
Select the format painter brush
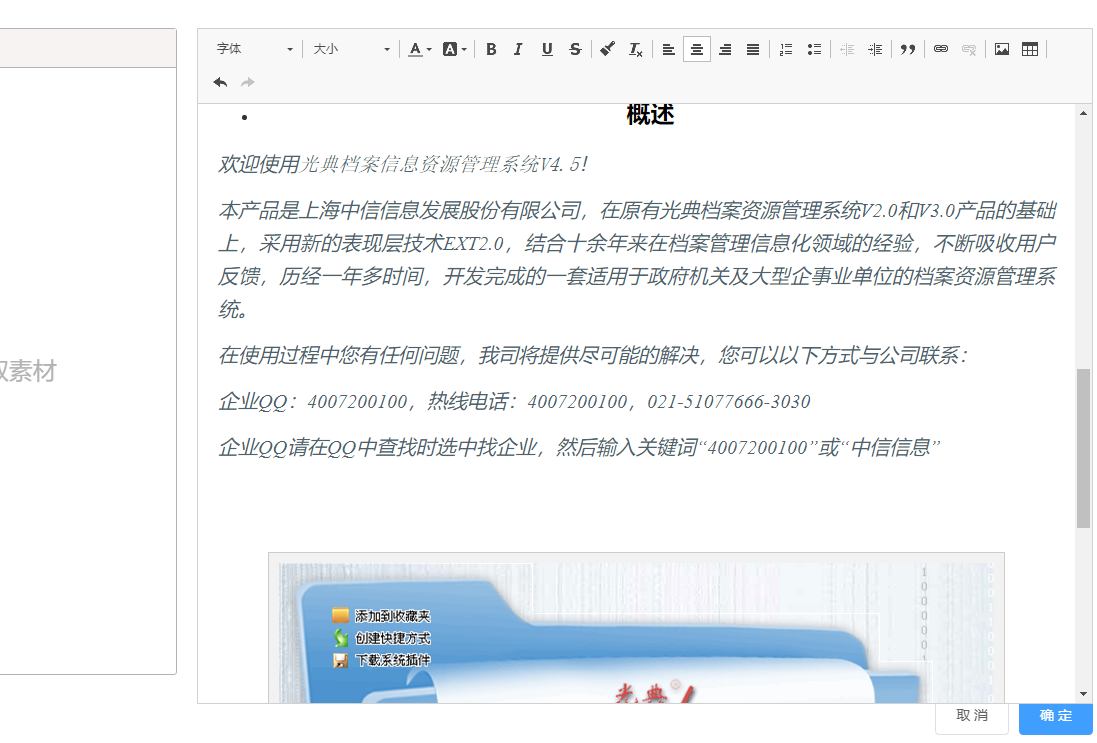coord(607,49)
